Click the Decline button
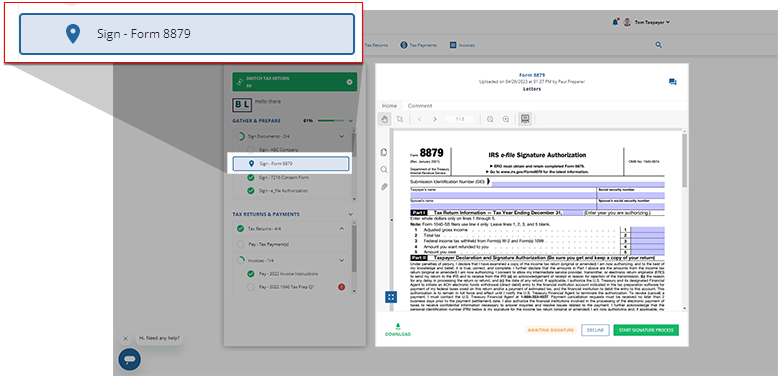The width and height of the screenshot is (778, 376). point(595,330)
